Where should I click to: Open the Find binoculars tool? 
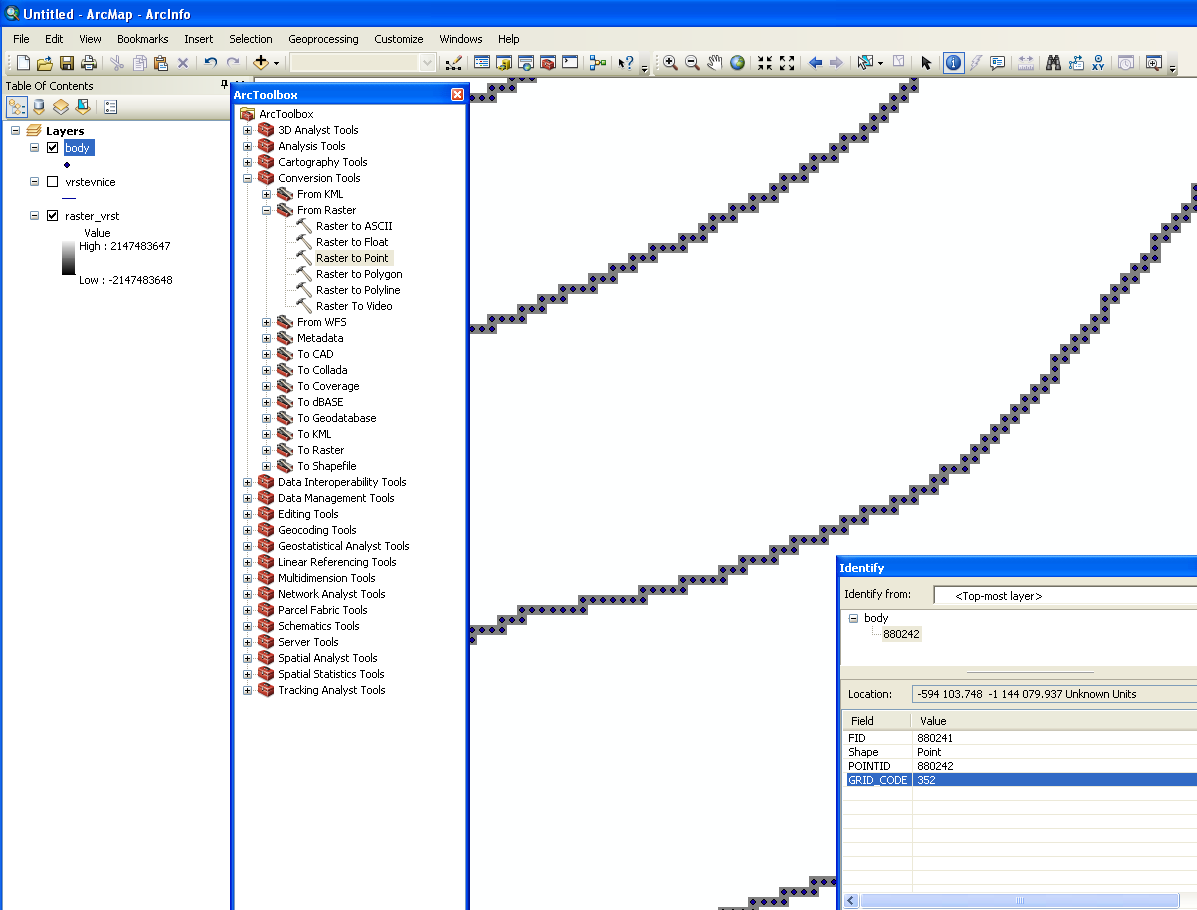pos(1053,63)
